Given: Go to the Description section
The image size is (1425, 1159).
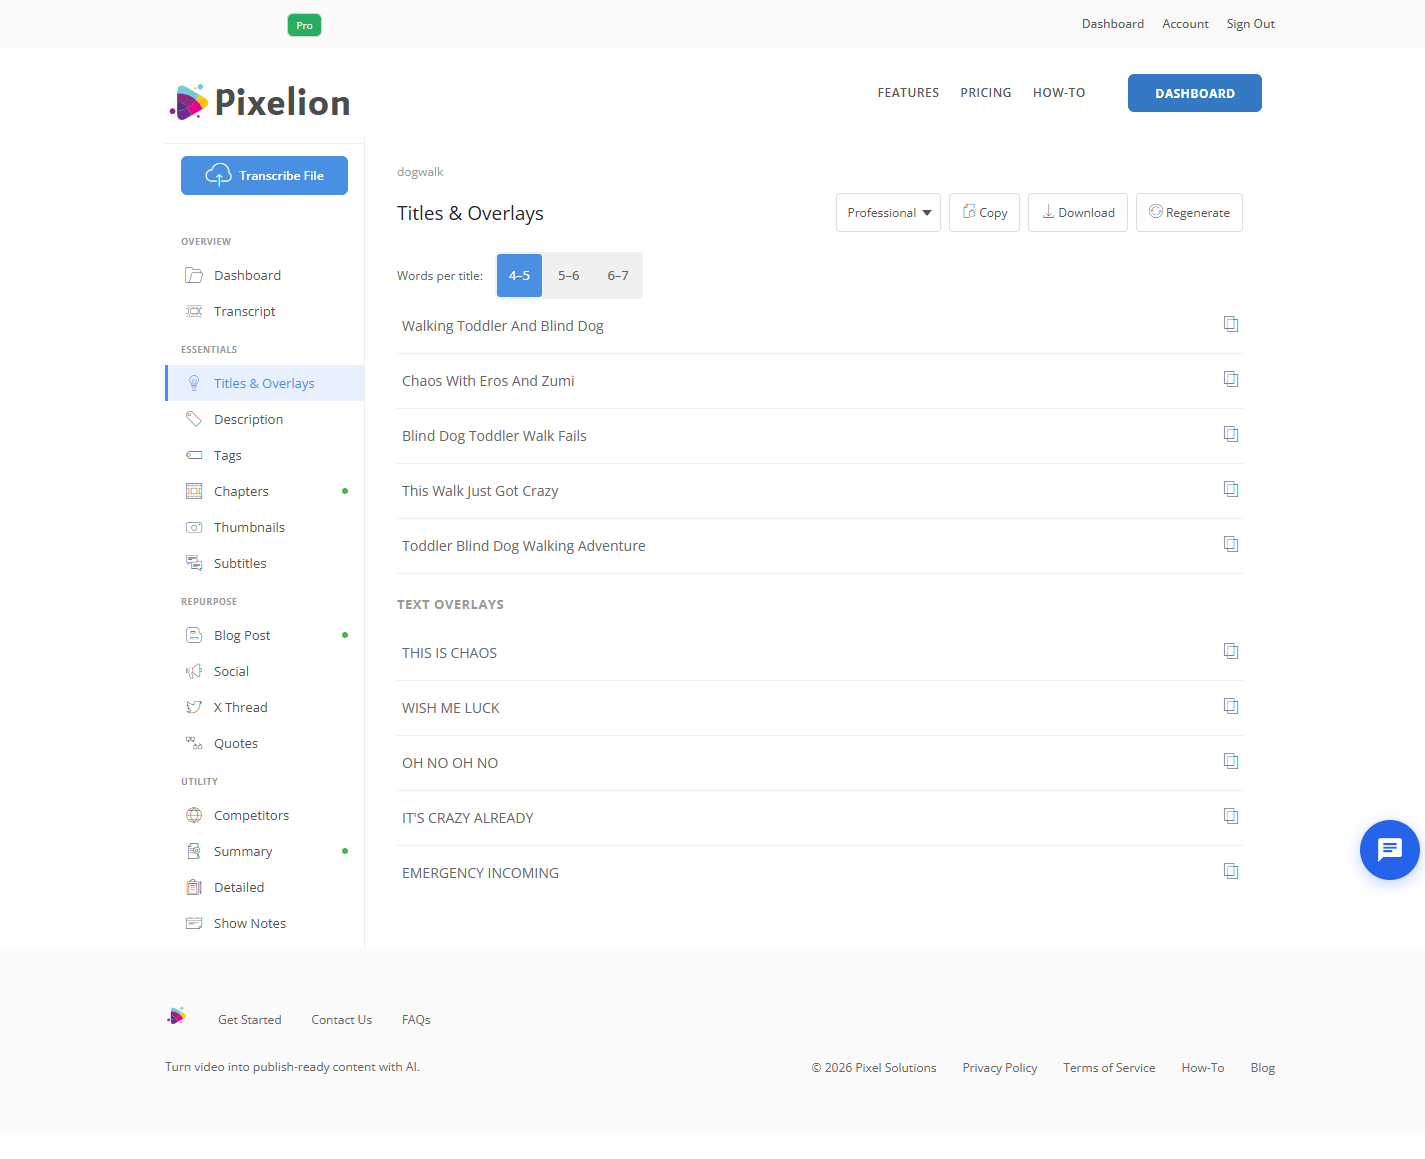Looking at the screenshot, I should [265, 419].
